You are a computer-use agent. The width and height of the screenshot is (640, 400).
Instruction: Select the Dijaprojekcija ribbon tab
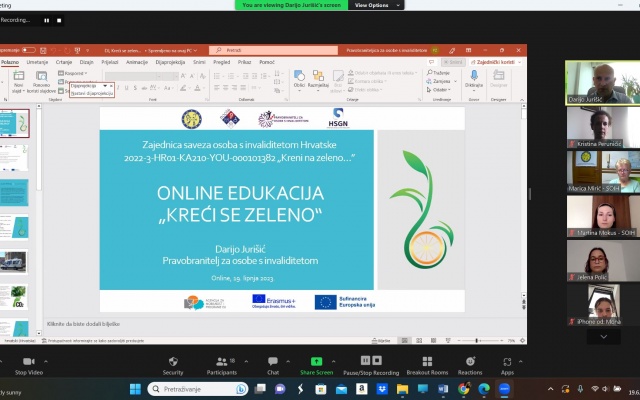[x=170, y=62]
